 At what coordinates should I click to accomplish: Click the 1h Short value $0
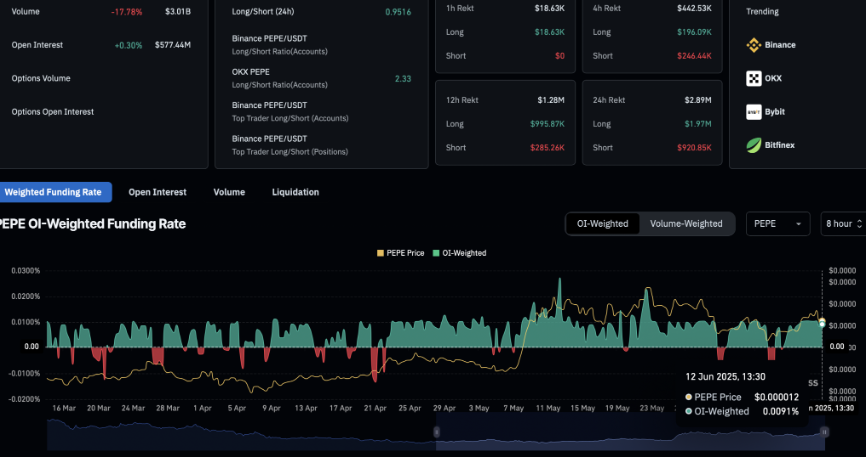pyautogui.click(x=560, y=56)
